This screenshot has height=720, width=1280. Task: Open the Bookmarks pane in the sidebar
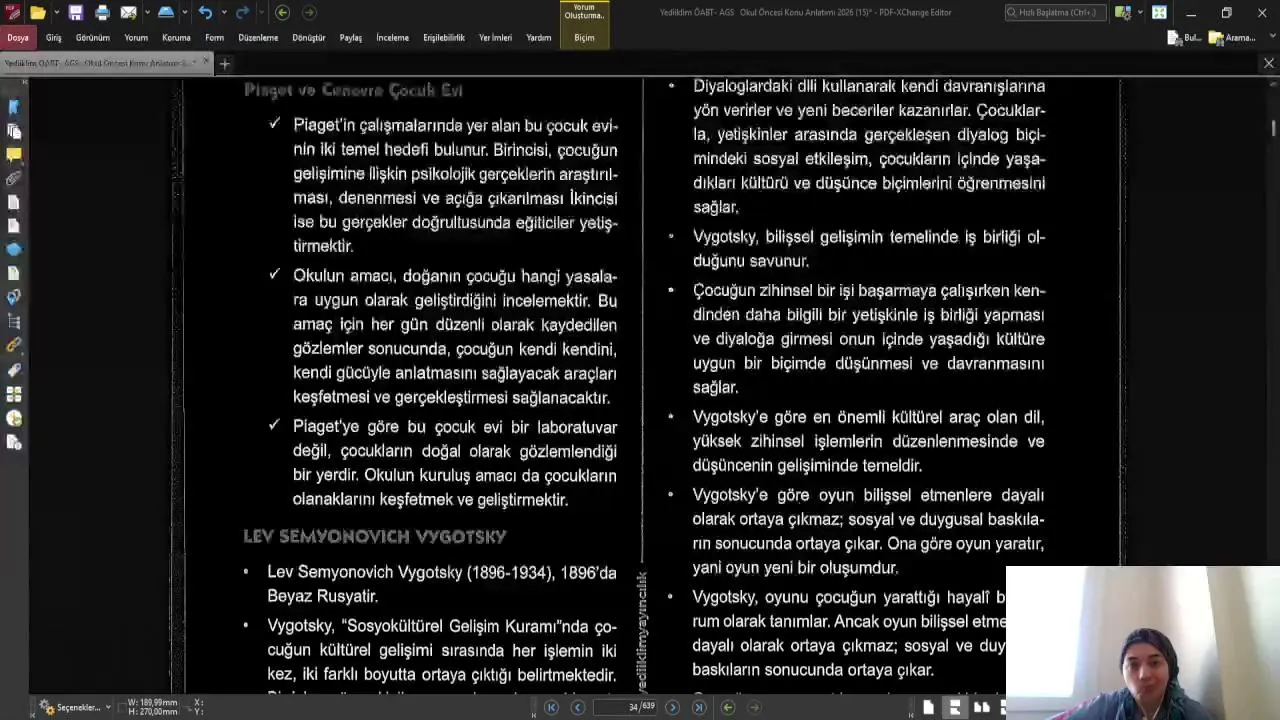pyautogui.click(x=14, y=107)
